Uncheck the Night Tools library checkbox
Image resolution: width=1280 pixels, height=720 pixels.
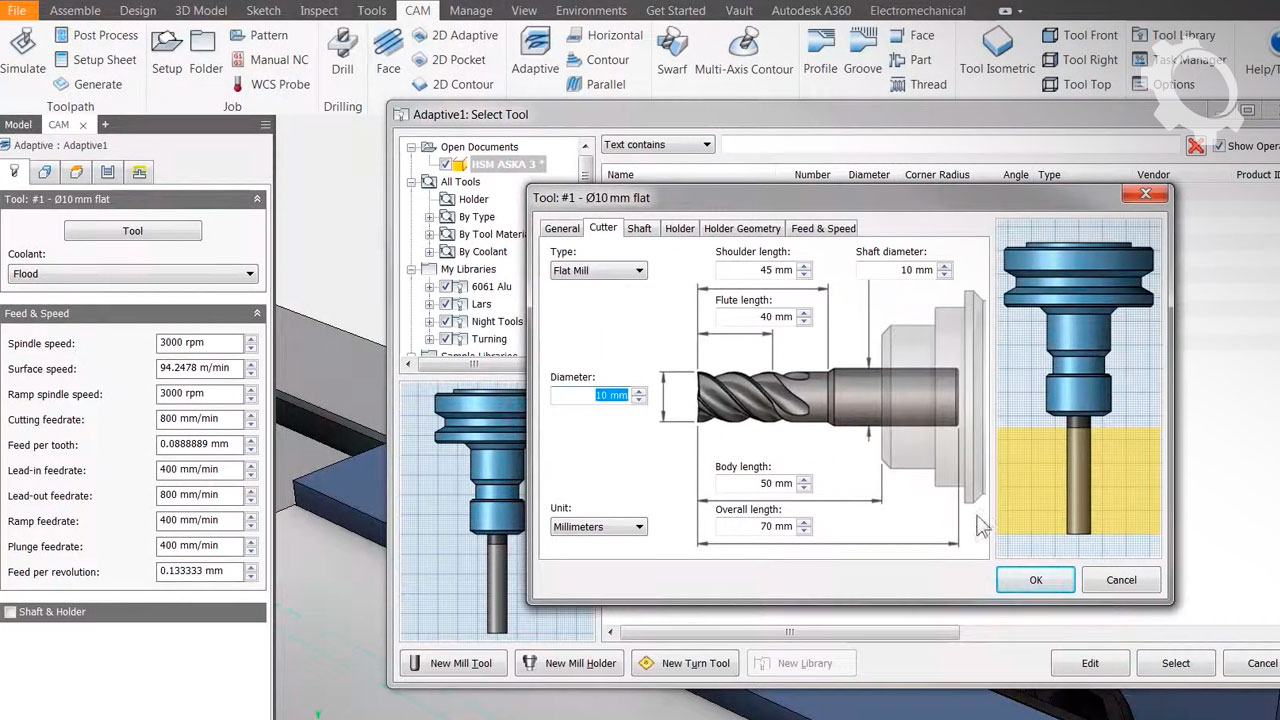pos(447,322)
